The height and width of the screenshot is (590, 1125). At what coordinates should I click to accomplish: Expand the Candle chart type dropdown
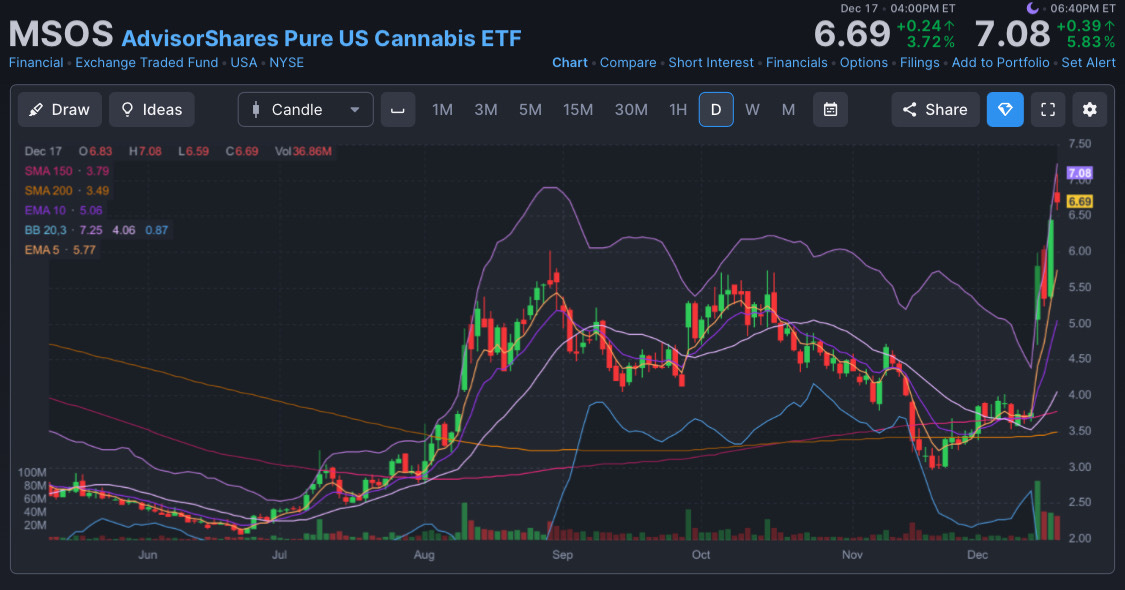pyautogui.click(x=306, y=110)
